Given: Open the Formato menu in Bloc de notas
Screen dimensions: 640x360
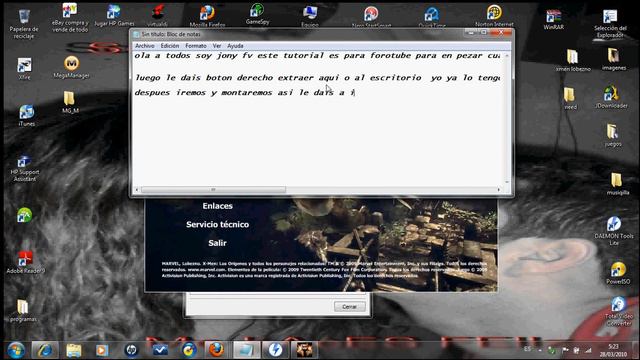Looking at the screenshot, I should 196,46.
